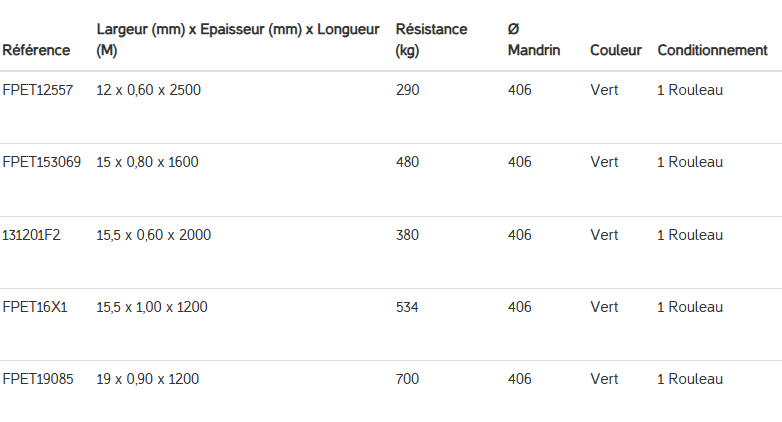Screen dimensions: 782x422
Task: Open reference FPET19085
Action: pyautogui.click(x=38, y=379)
